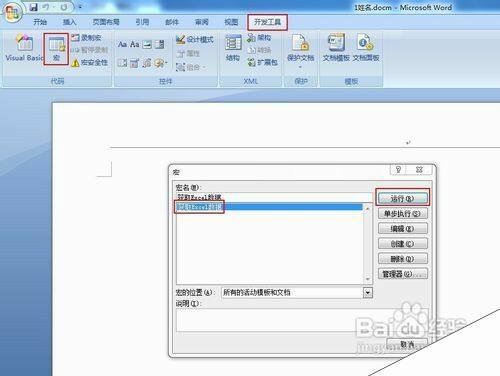Open the Visual Basic editor
The width and height of the screenshot is (500, 376).
[24, 48]
